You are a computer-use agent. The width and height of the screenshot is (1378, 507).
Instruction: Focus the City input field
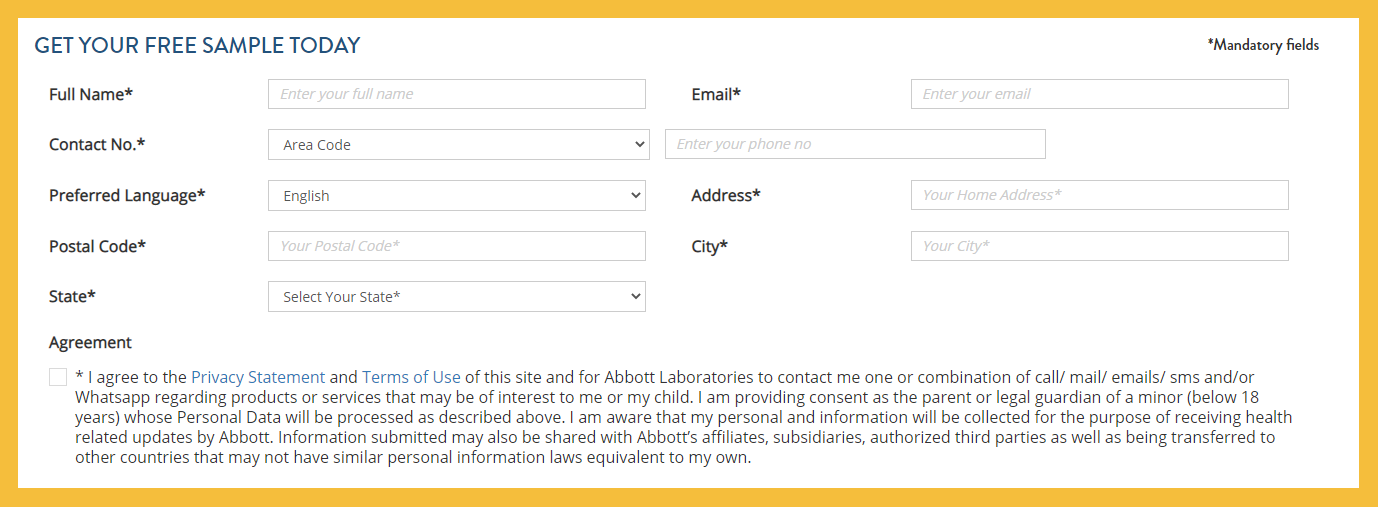1099,246
